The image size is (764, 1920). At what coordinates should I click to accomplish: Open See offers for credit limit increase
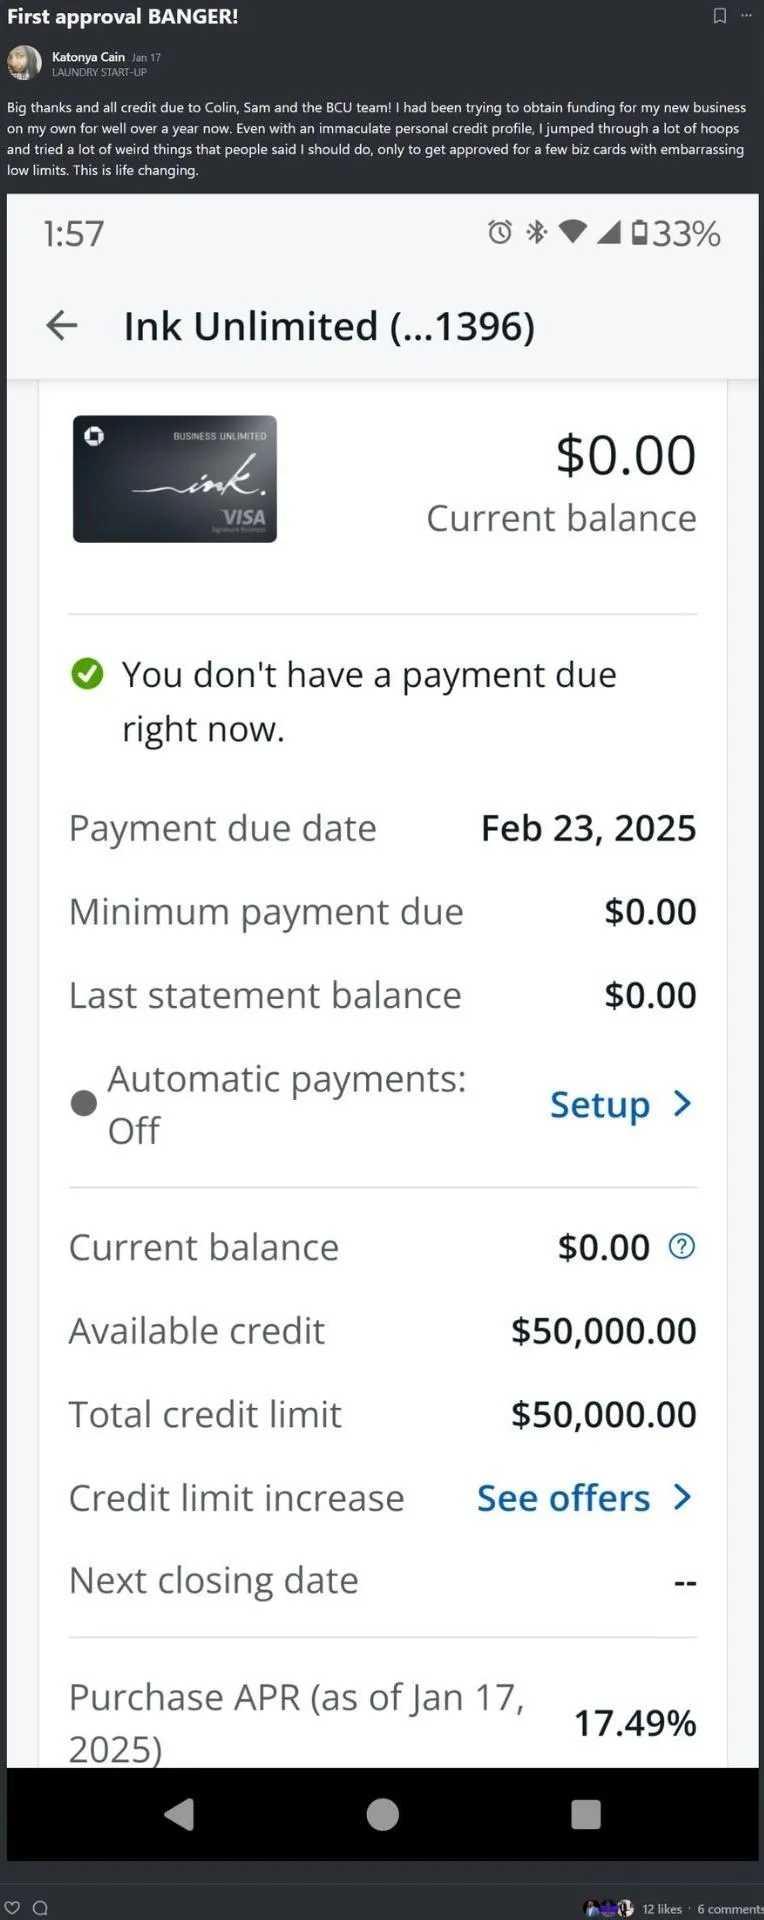coord(563,1498)
